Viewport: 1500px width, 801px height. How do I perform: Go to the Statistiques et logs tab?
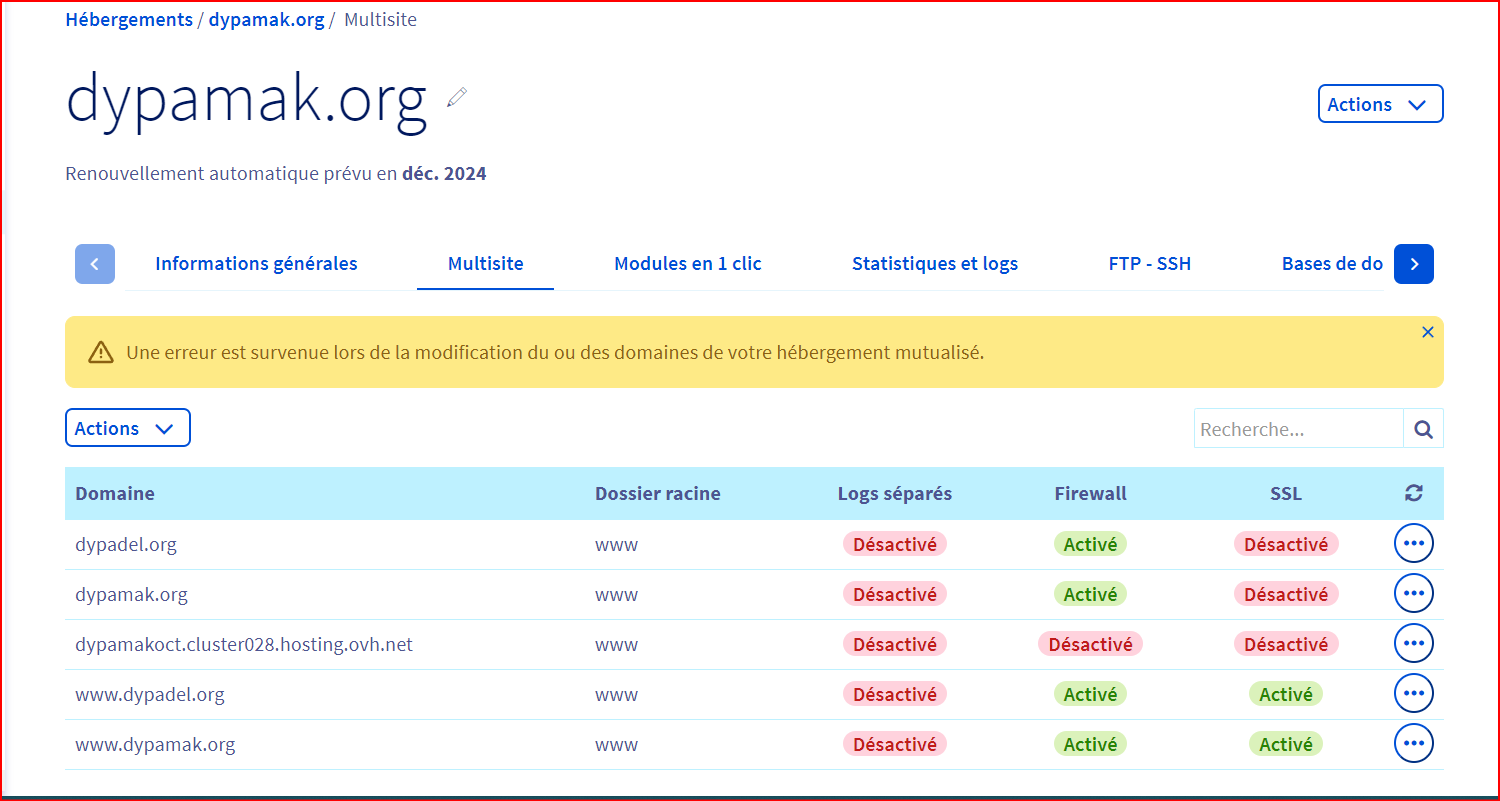pos(934,264)
